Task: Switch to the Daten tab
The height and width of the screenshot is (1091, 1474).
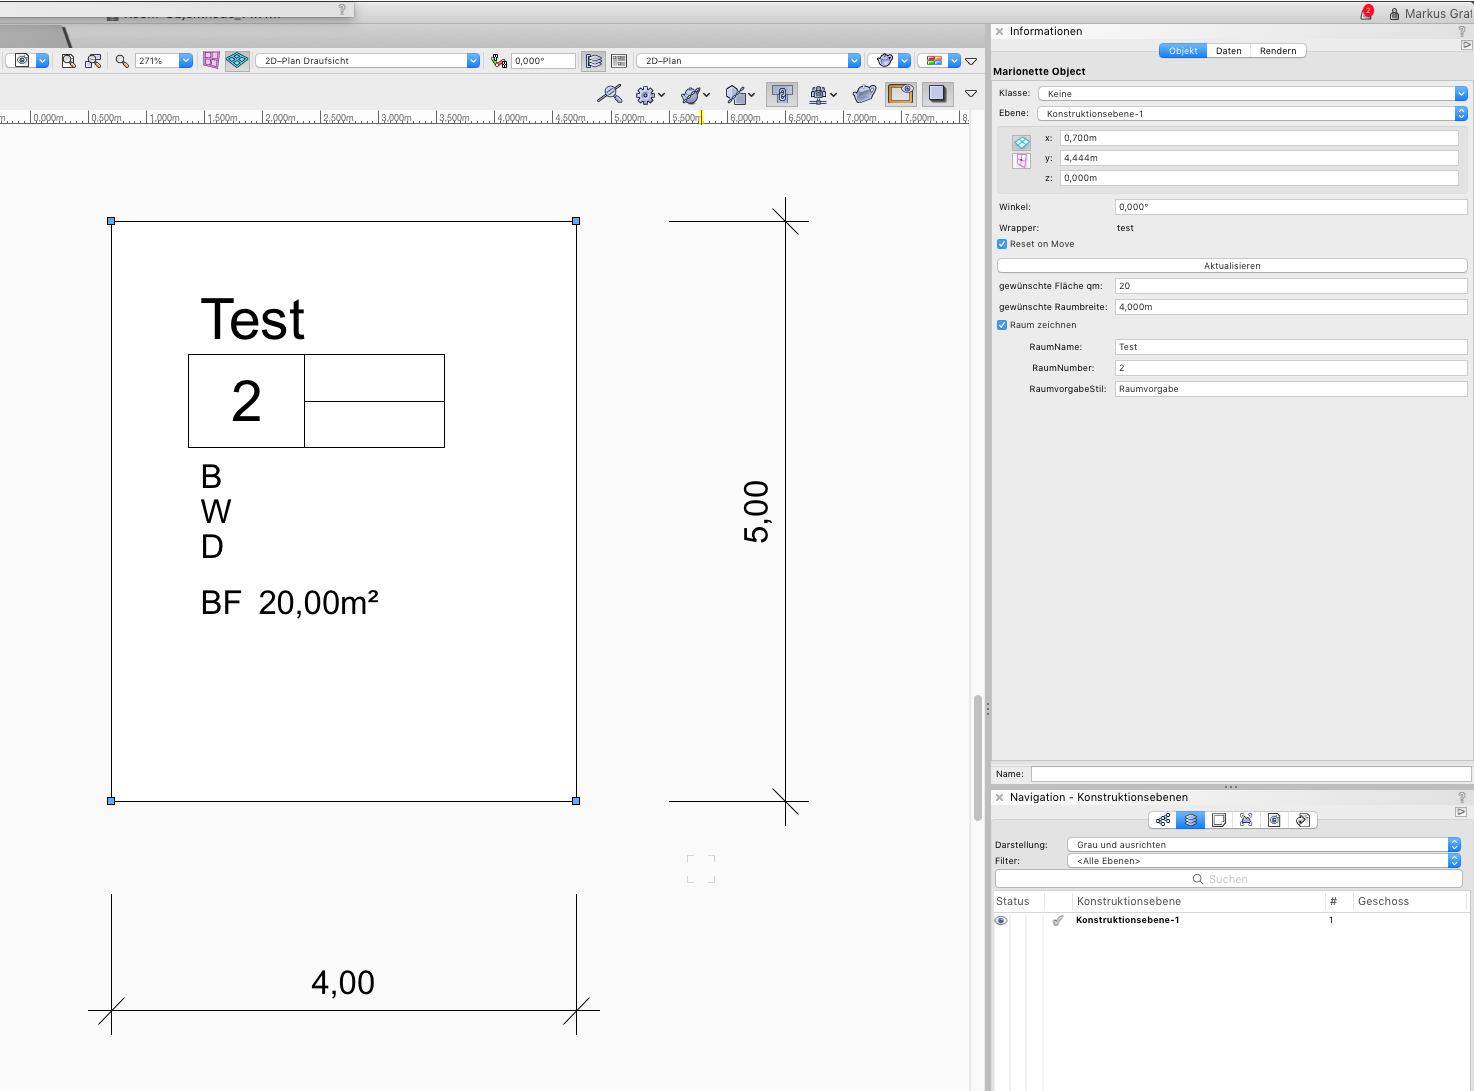Action: click(x=1228, y=51)
